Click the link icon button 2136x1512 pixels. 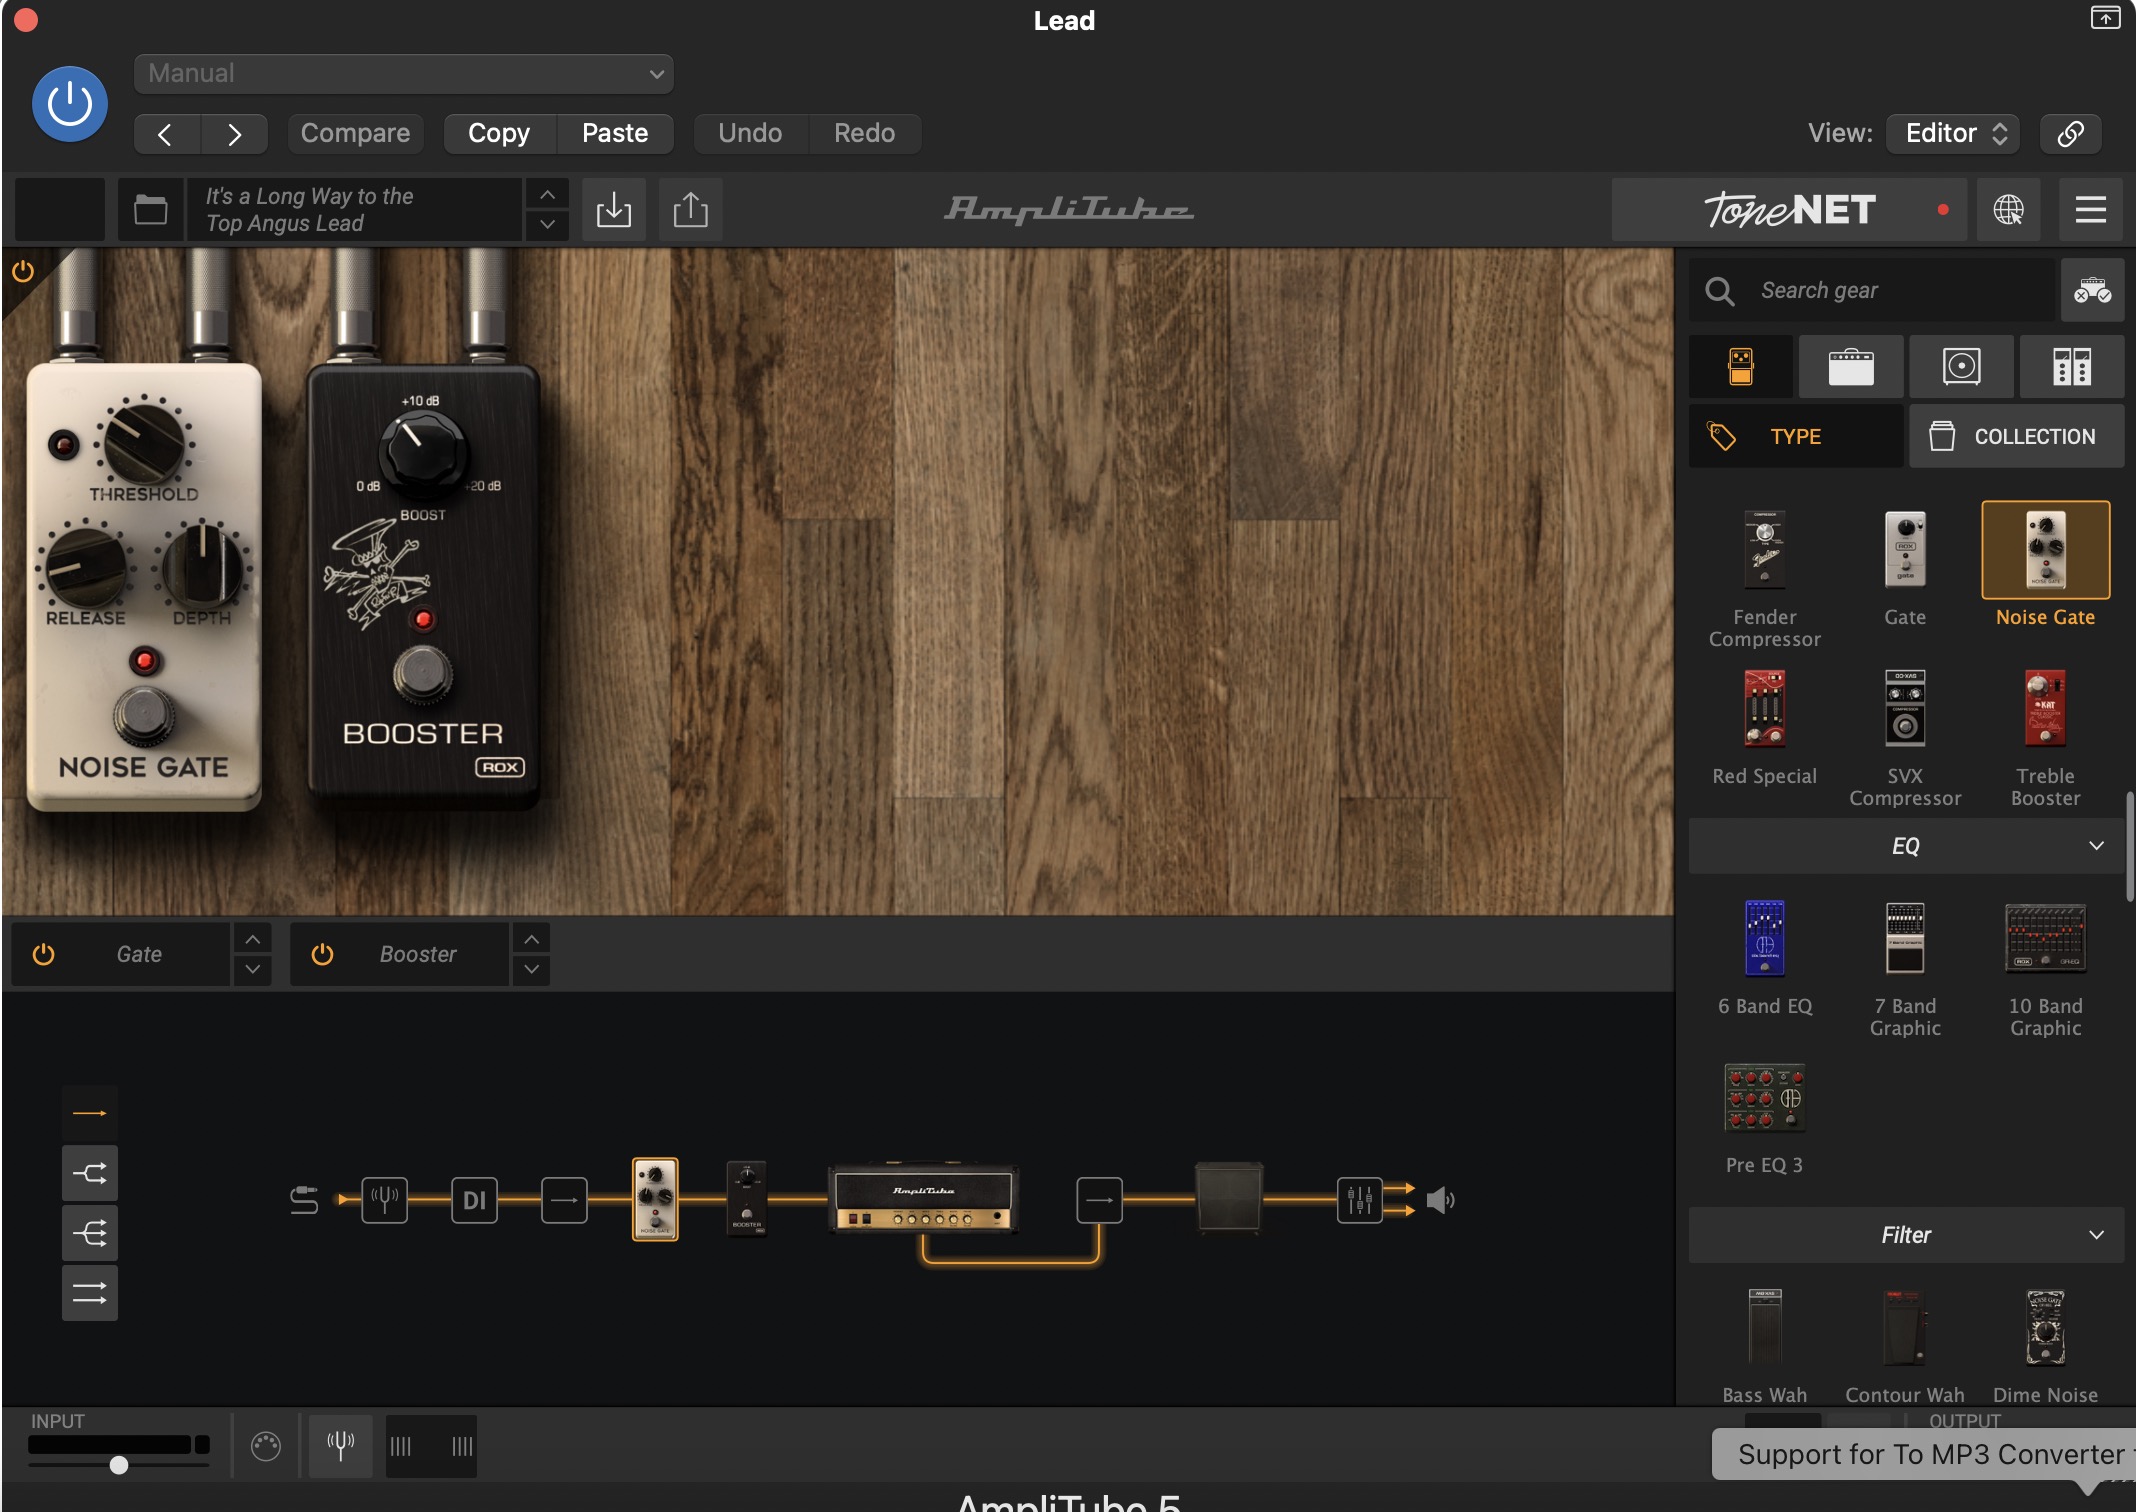tap(2070, 133)
